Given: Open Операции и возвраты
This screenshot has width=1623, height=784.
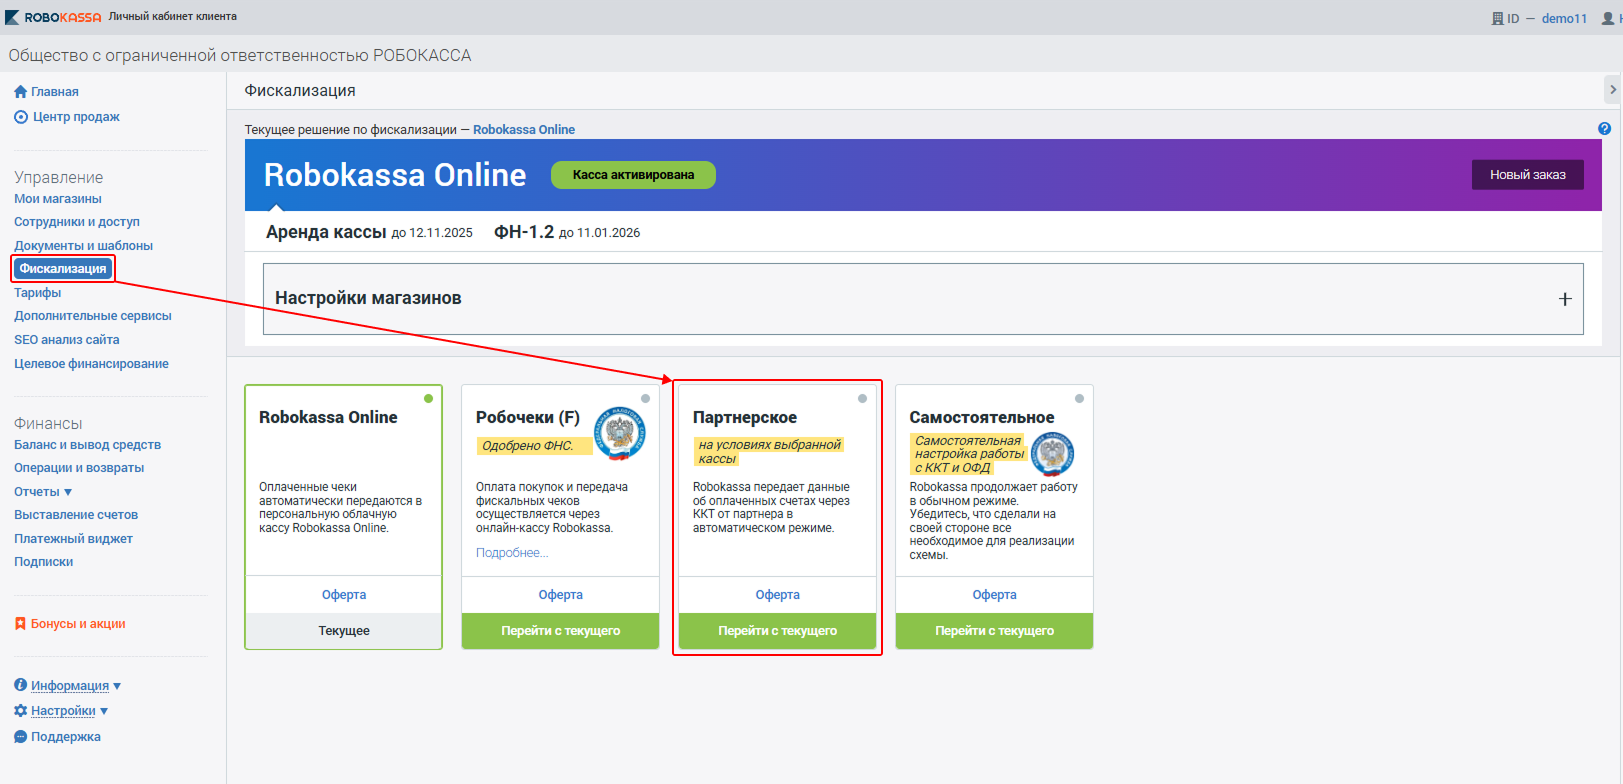Looking at the screenshot, I should [79, 467].
